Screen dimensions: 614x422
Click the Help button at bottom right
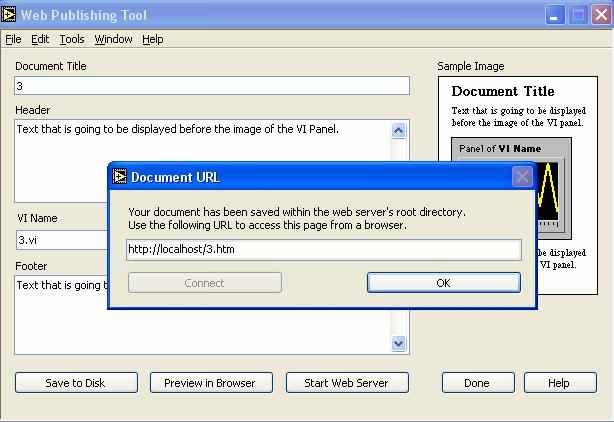559,383
